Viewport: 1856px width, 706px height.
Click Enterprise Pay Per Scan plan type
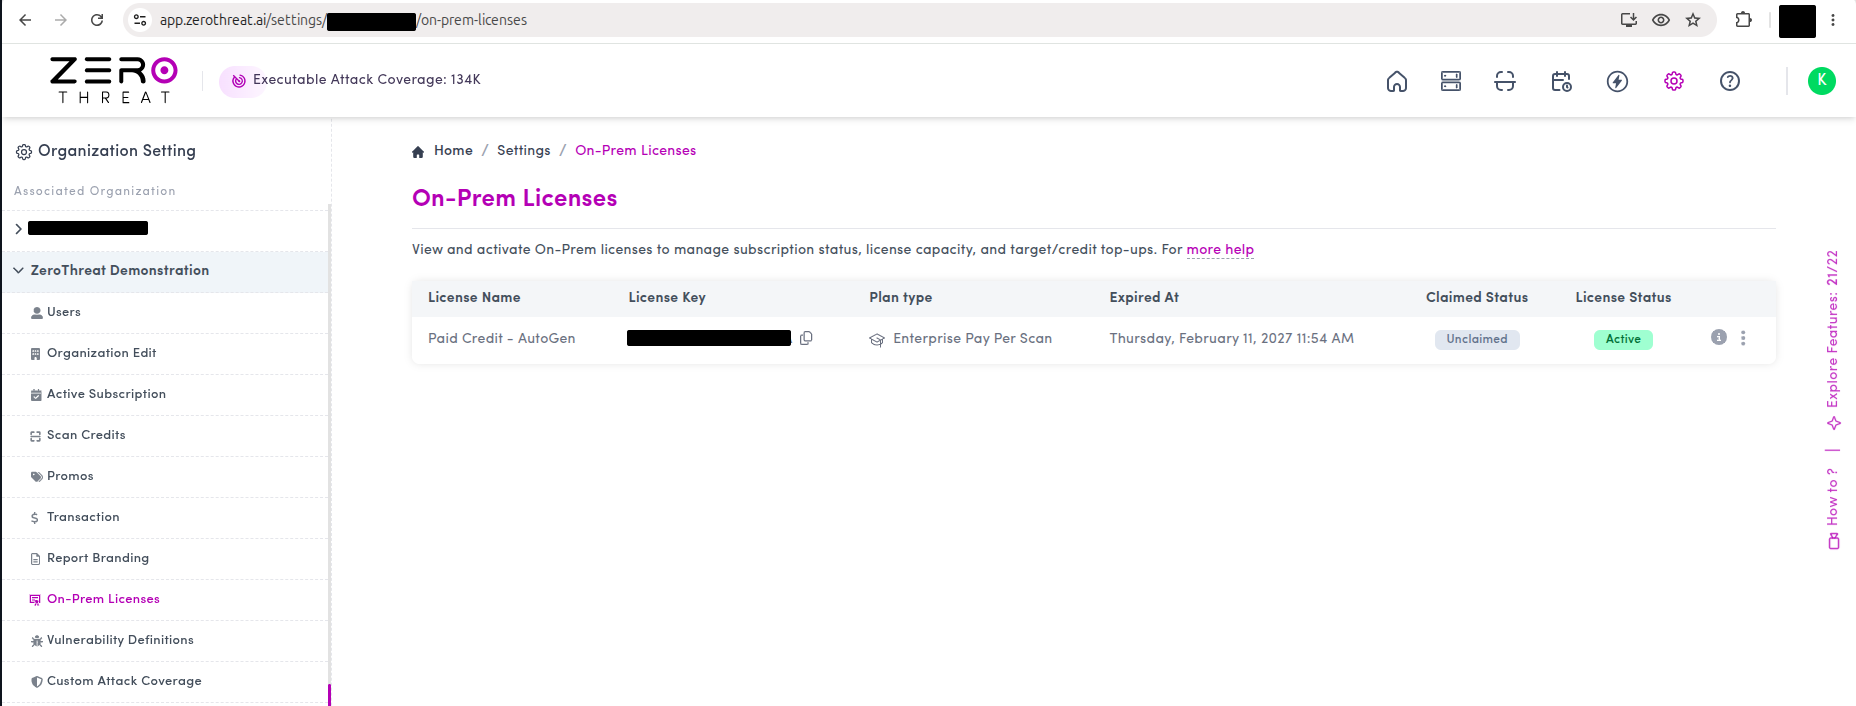(972, 339)
